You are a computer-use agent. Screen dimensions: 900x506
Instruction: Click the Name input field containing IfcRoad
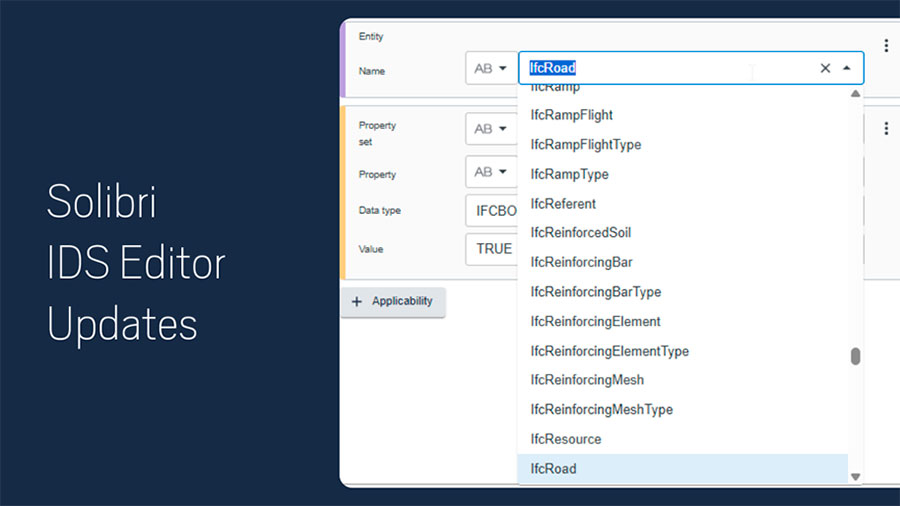pos(660,68)
